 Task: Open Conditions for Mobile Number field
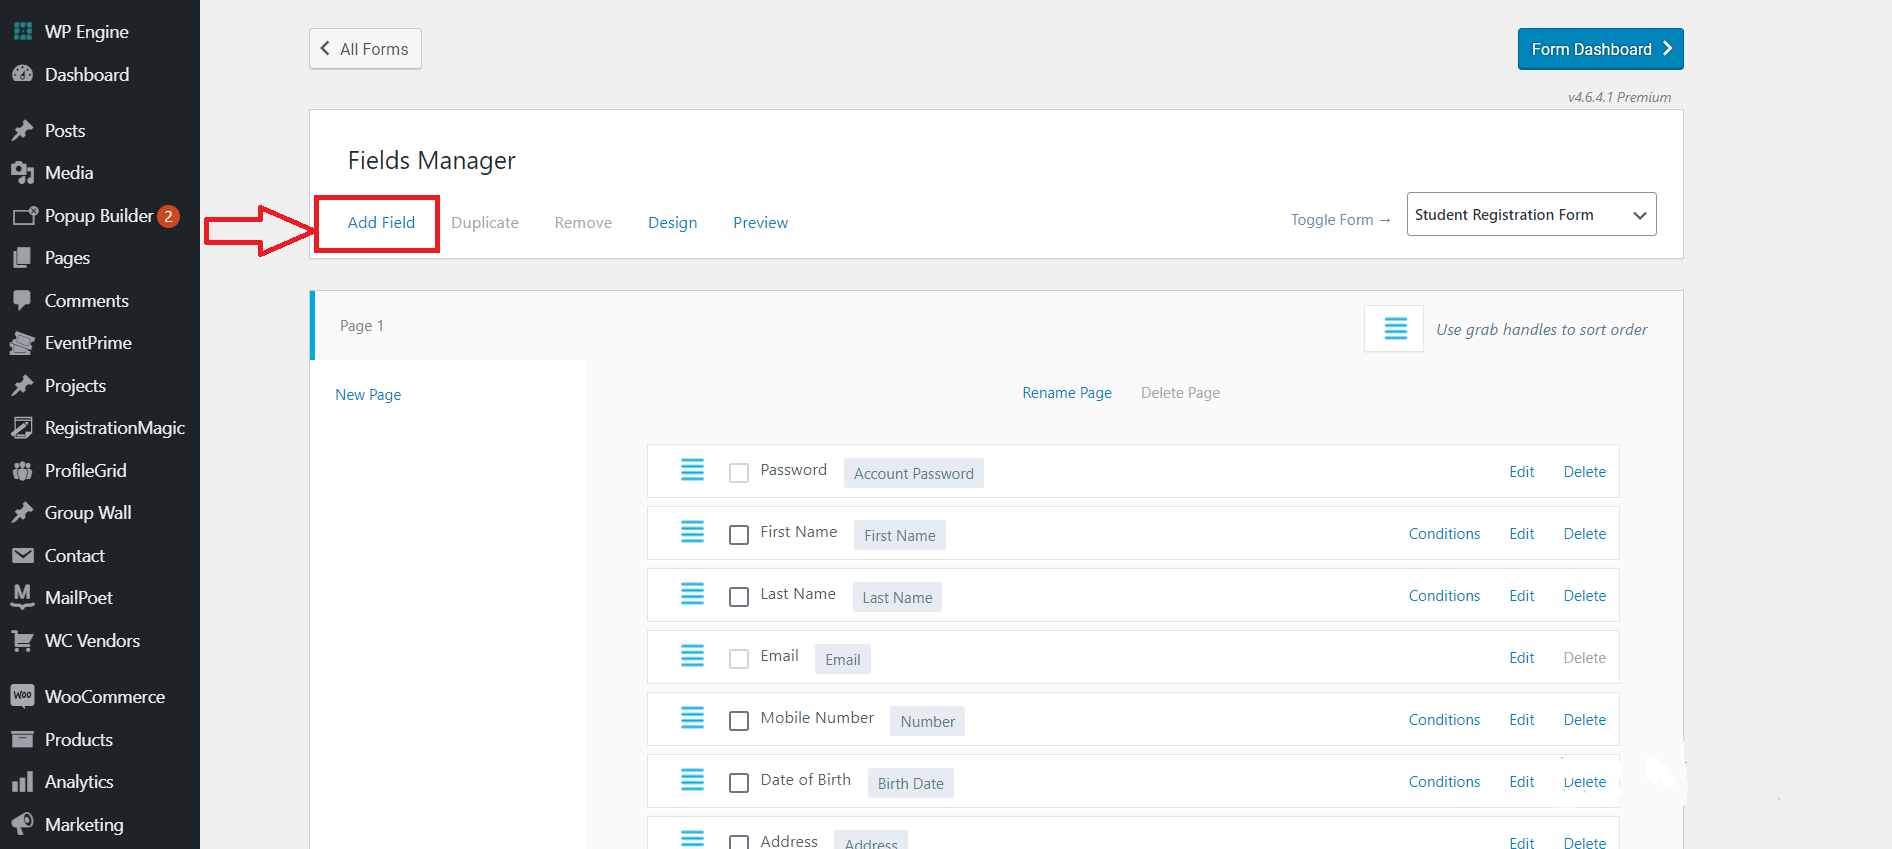(x=1444, y=720)
